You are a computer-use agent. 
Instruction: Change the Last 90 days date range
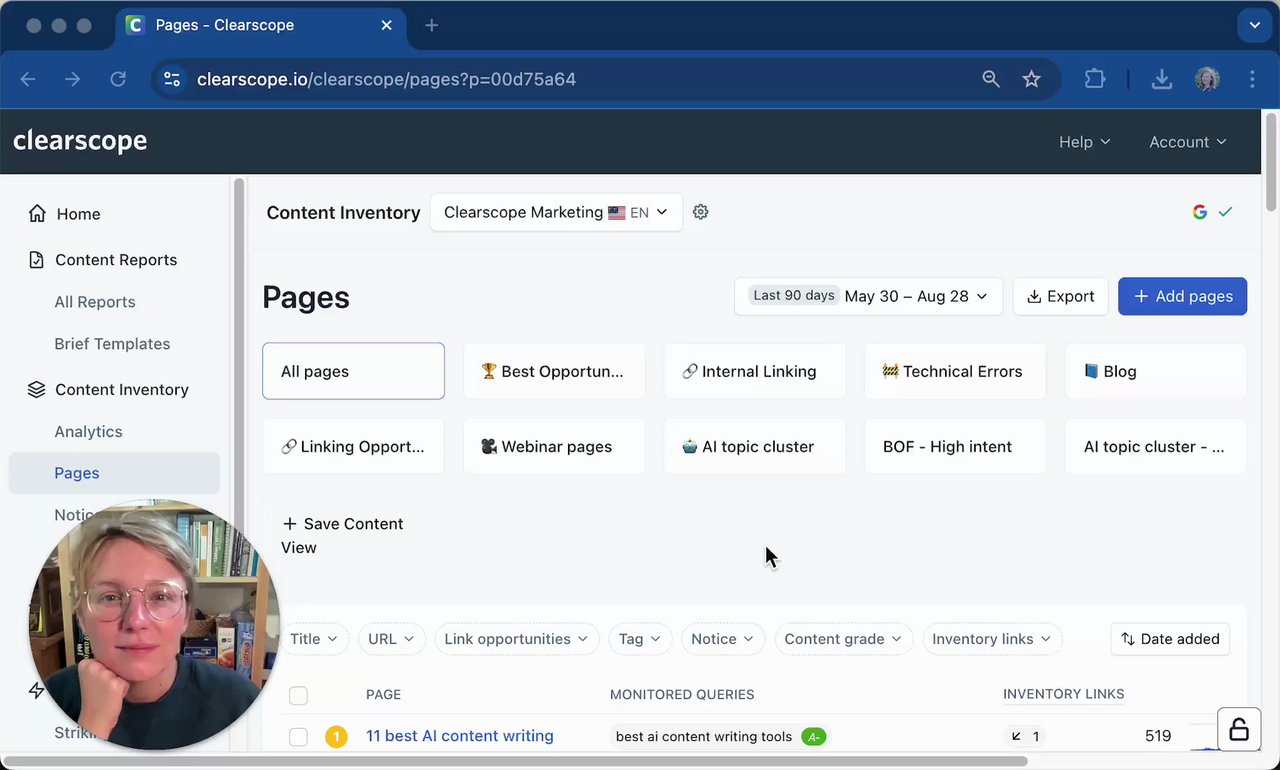tap(868, 296)
